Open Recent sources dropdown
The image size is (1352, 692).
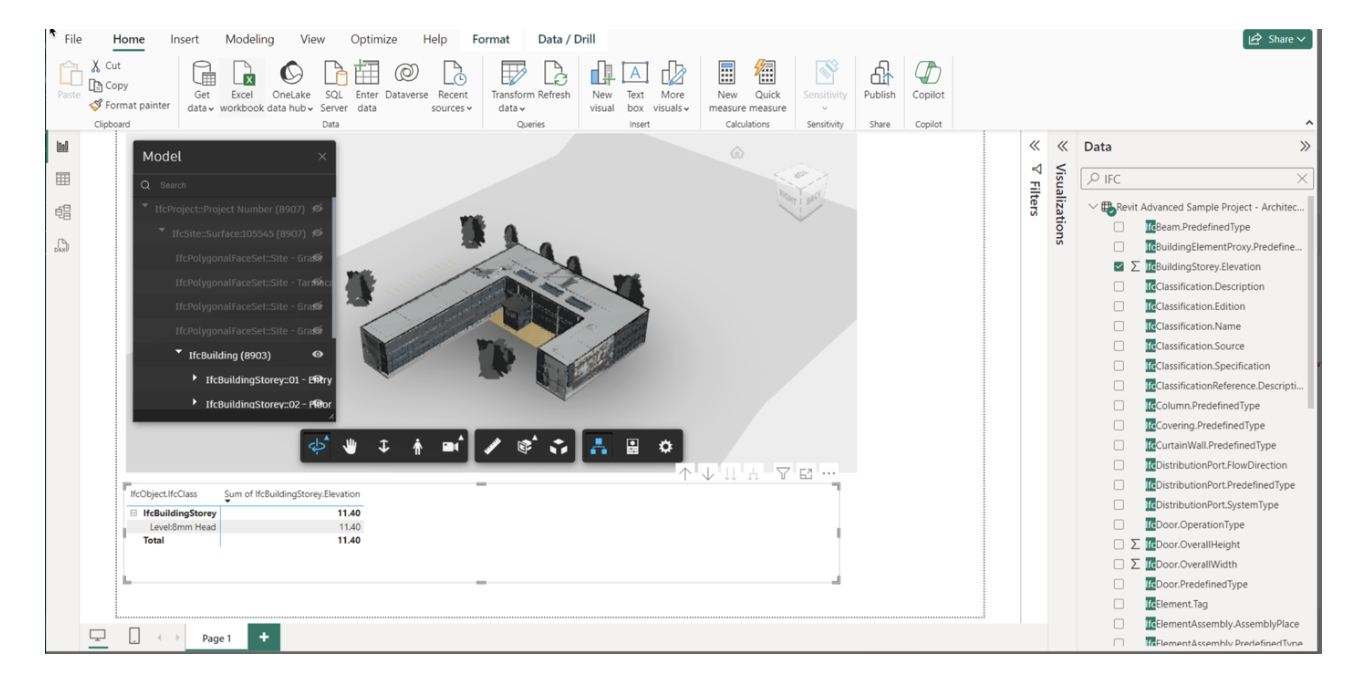(x=452, y=87)
